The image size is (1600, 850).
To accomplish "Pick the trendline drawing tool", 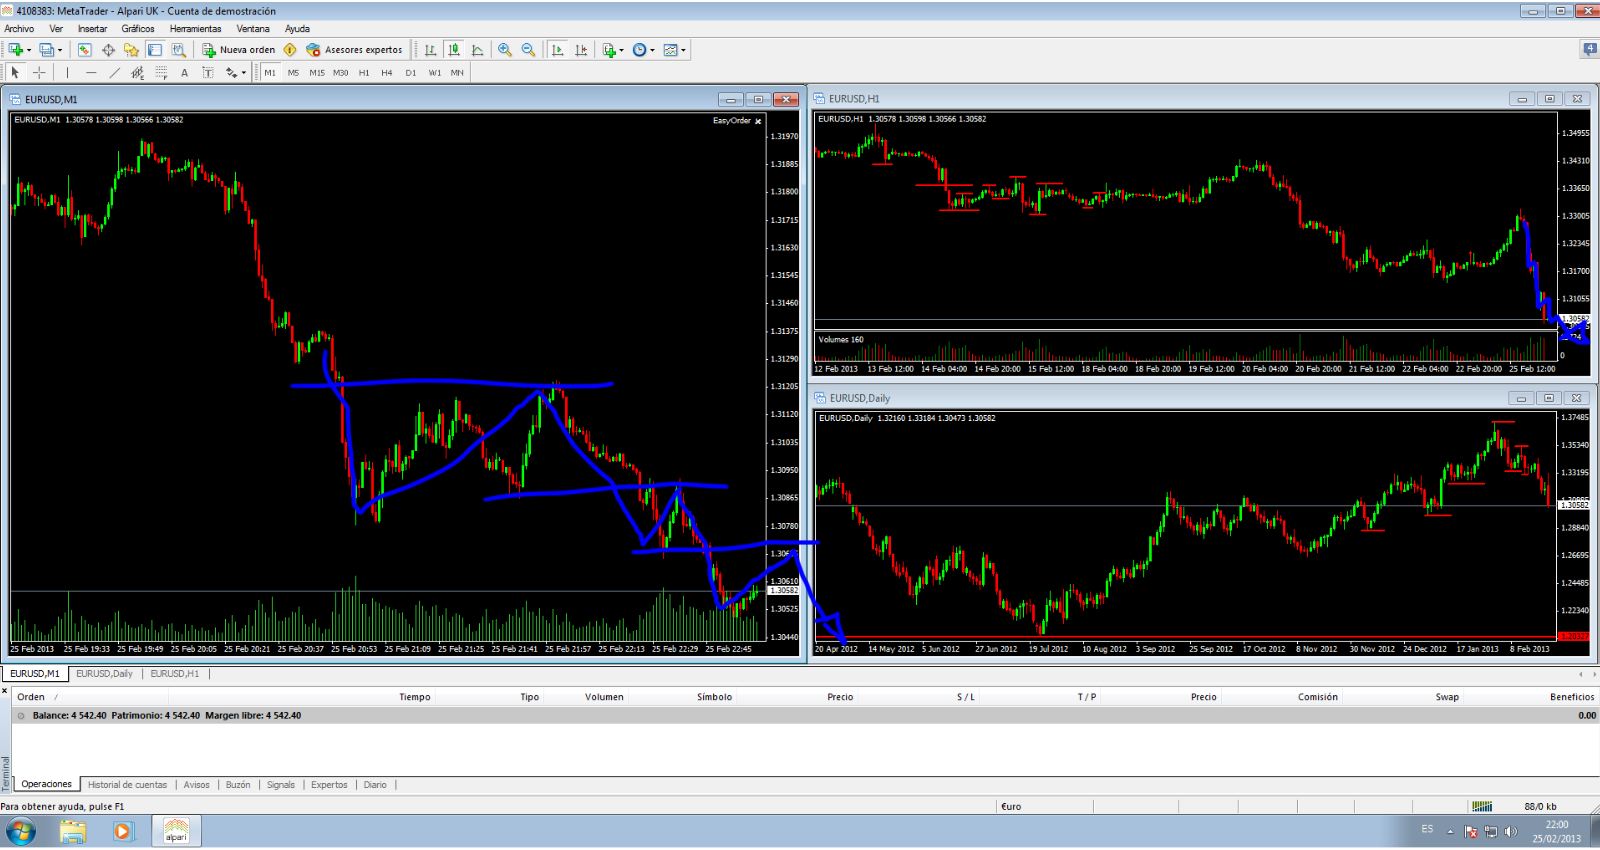I will tap(114, 72).
